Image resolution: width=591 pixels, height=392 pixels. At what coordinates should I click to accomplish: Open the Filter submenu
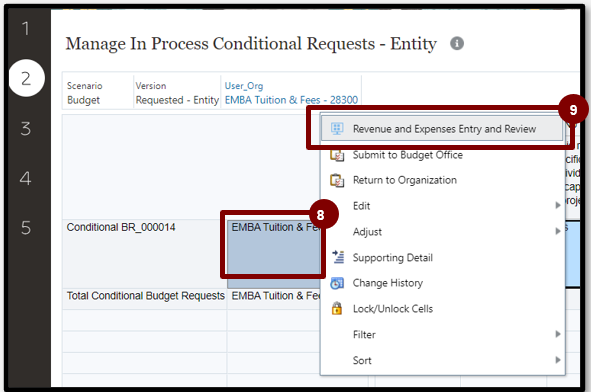[x=442, y=335]
